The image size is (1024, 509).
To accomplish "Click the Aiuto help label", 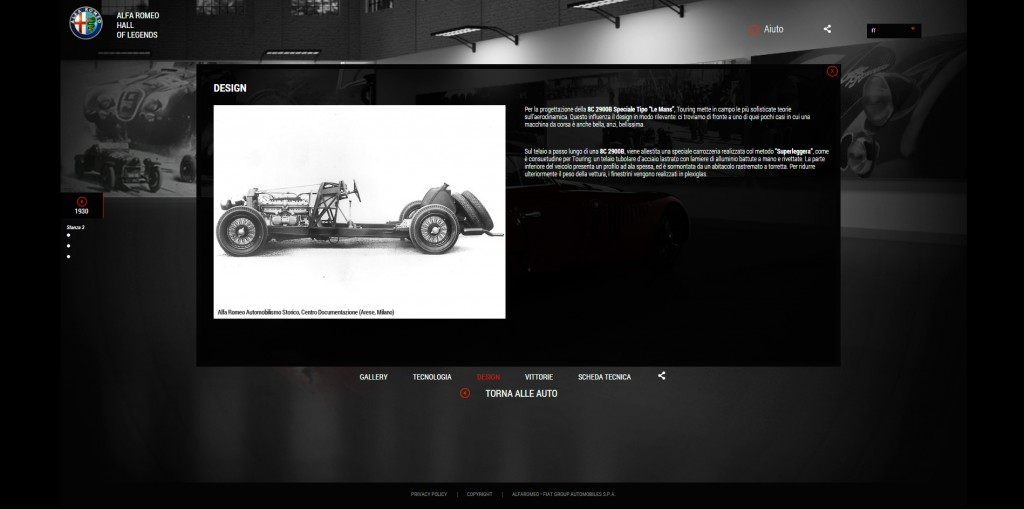I will pos(773,29).
